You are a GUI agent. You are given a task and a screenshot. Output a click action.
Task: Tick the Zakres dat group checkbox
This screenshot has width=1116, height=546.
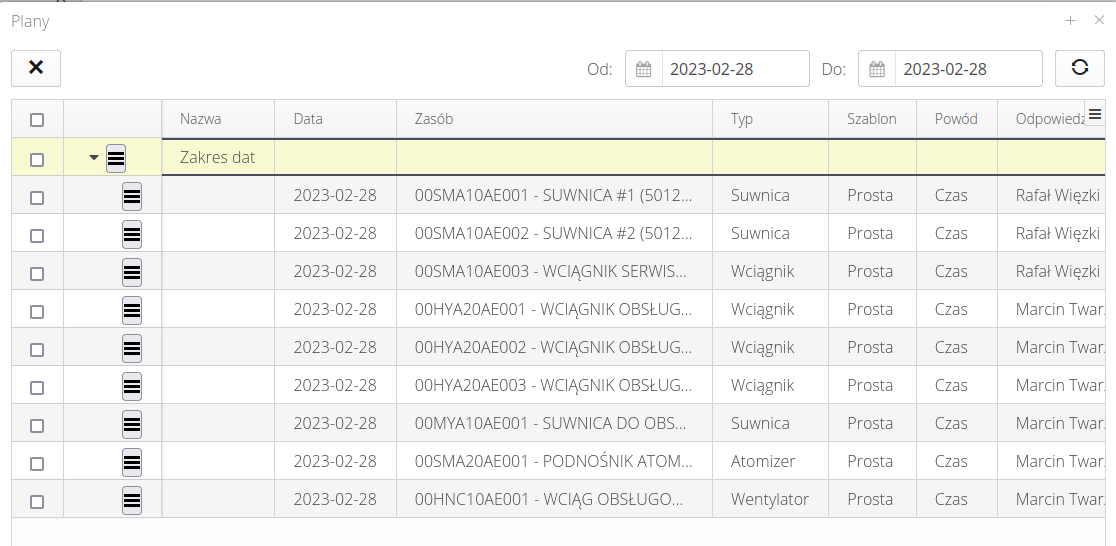click(37, 159)
